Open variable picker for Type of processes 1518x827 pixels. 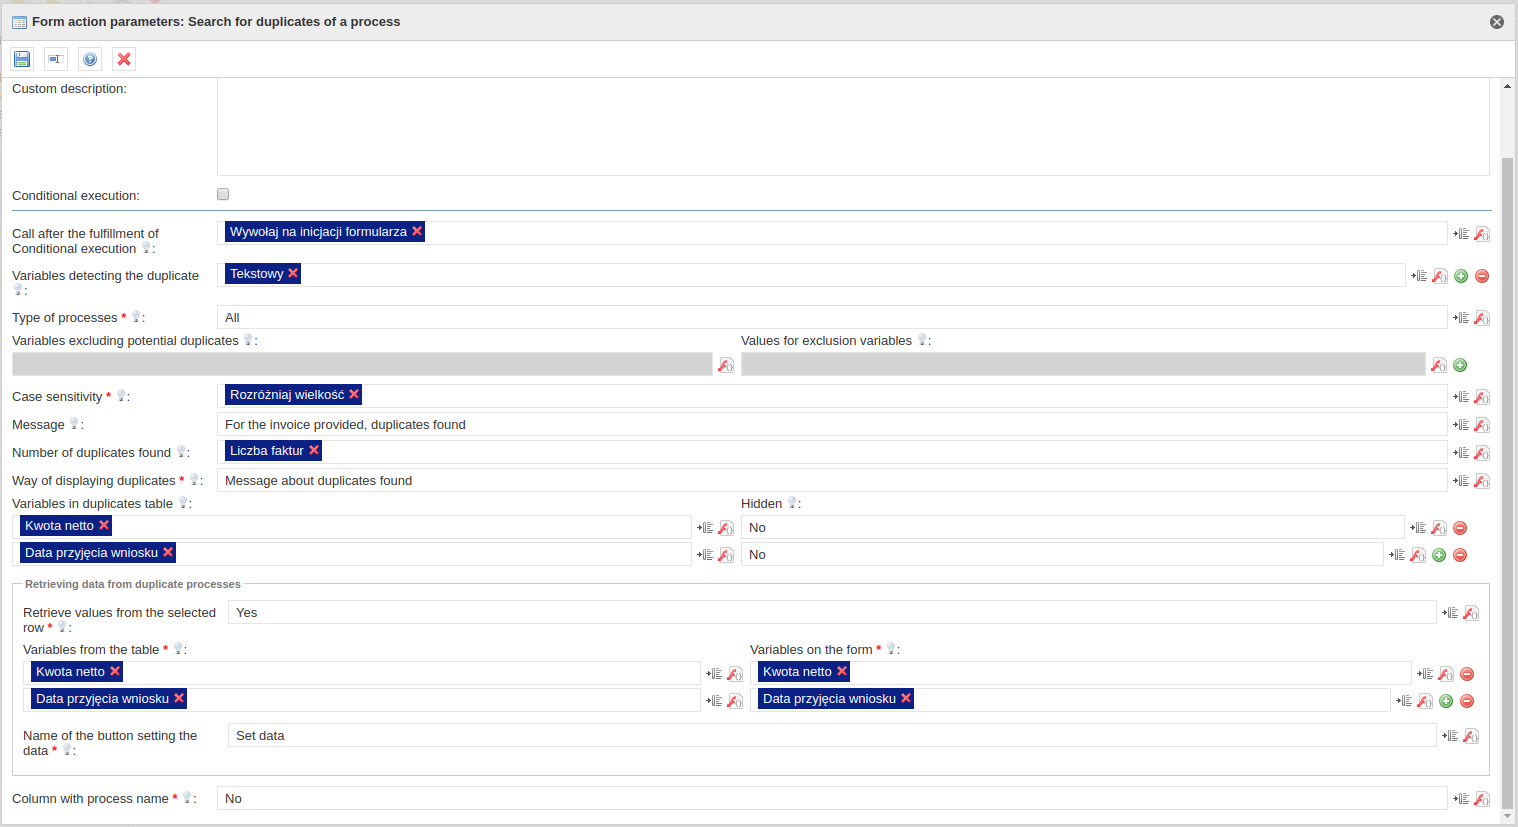coord(1461,318)
